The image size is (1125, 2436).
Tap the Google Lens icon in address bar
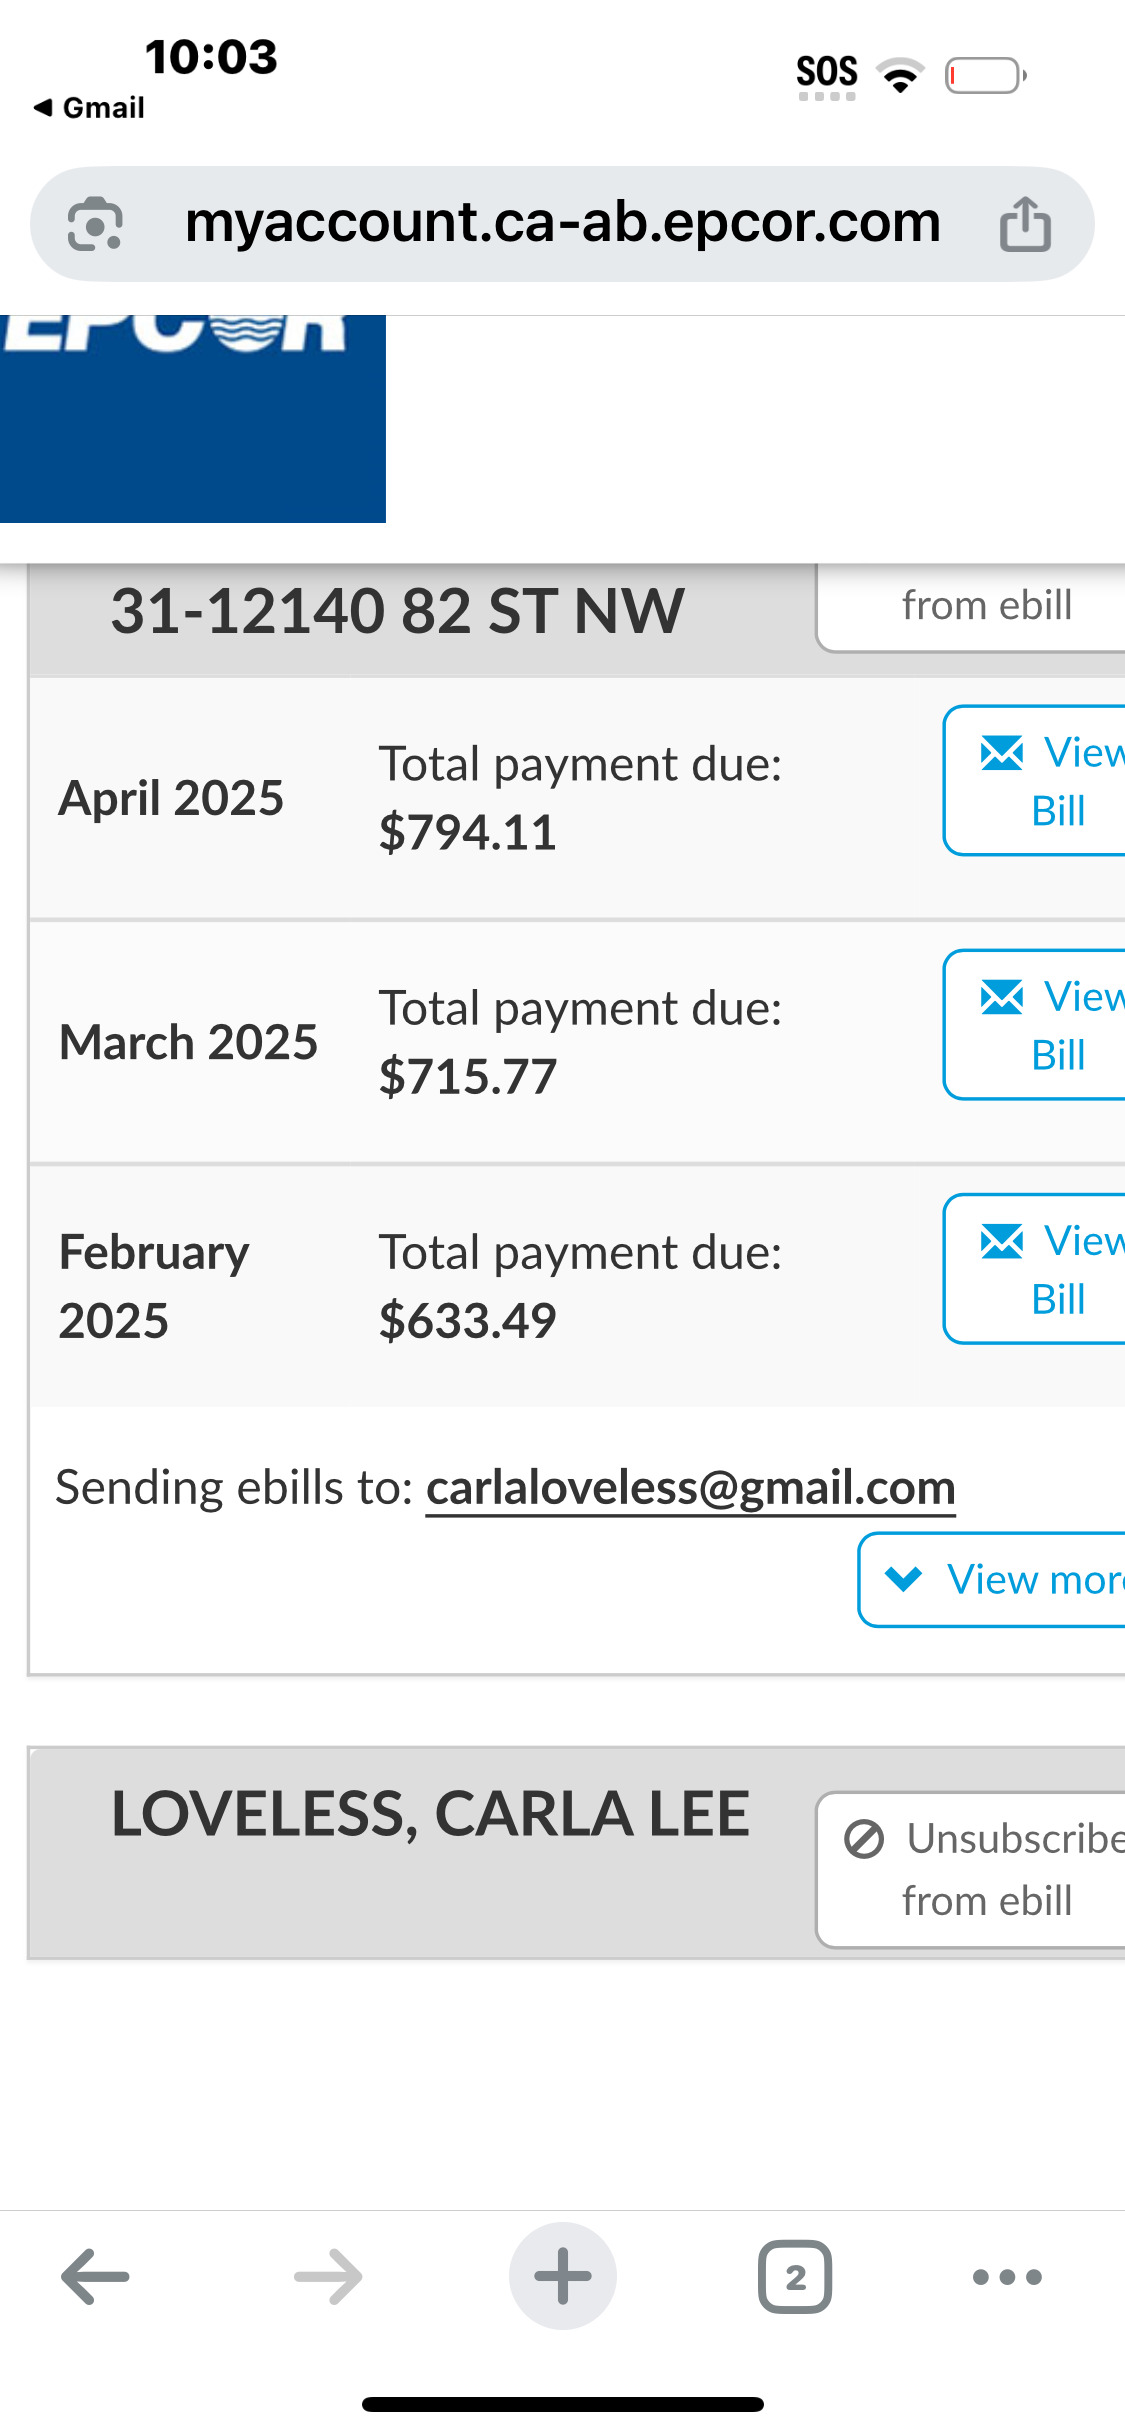[95, 224]
